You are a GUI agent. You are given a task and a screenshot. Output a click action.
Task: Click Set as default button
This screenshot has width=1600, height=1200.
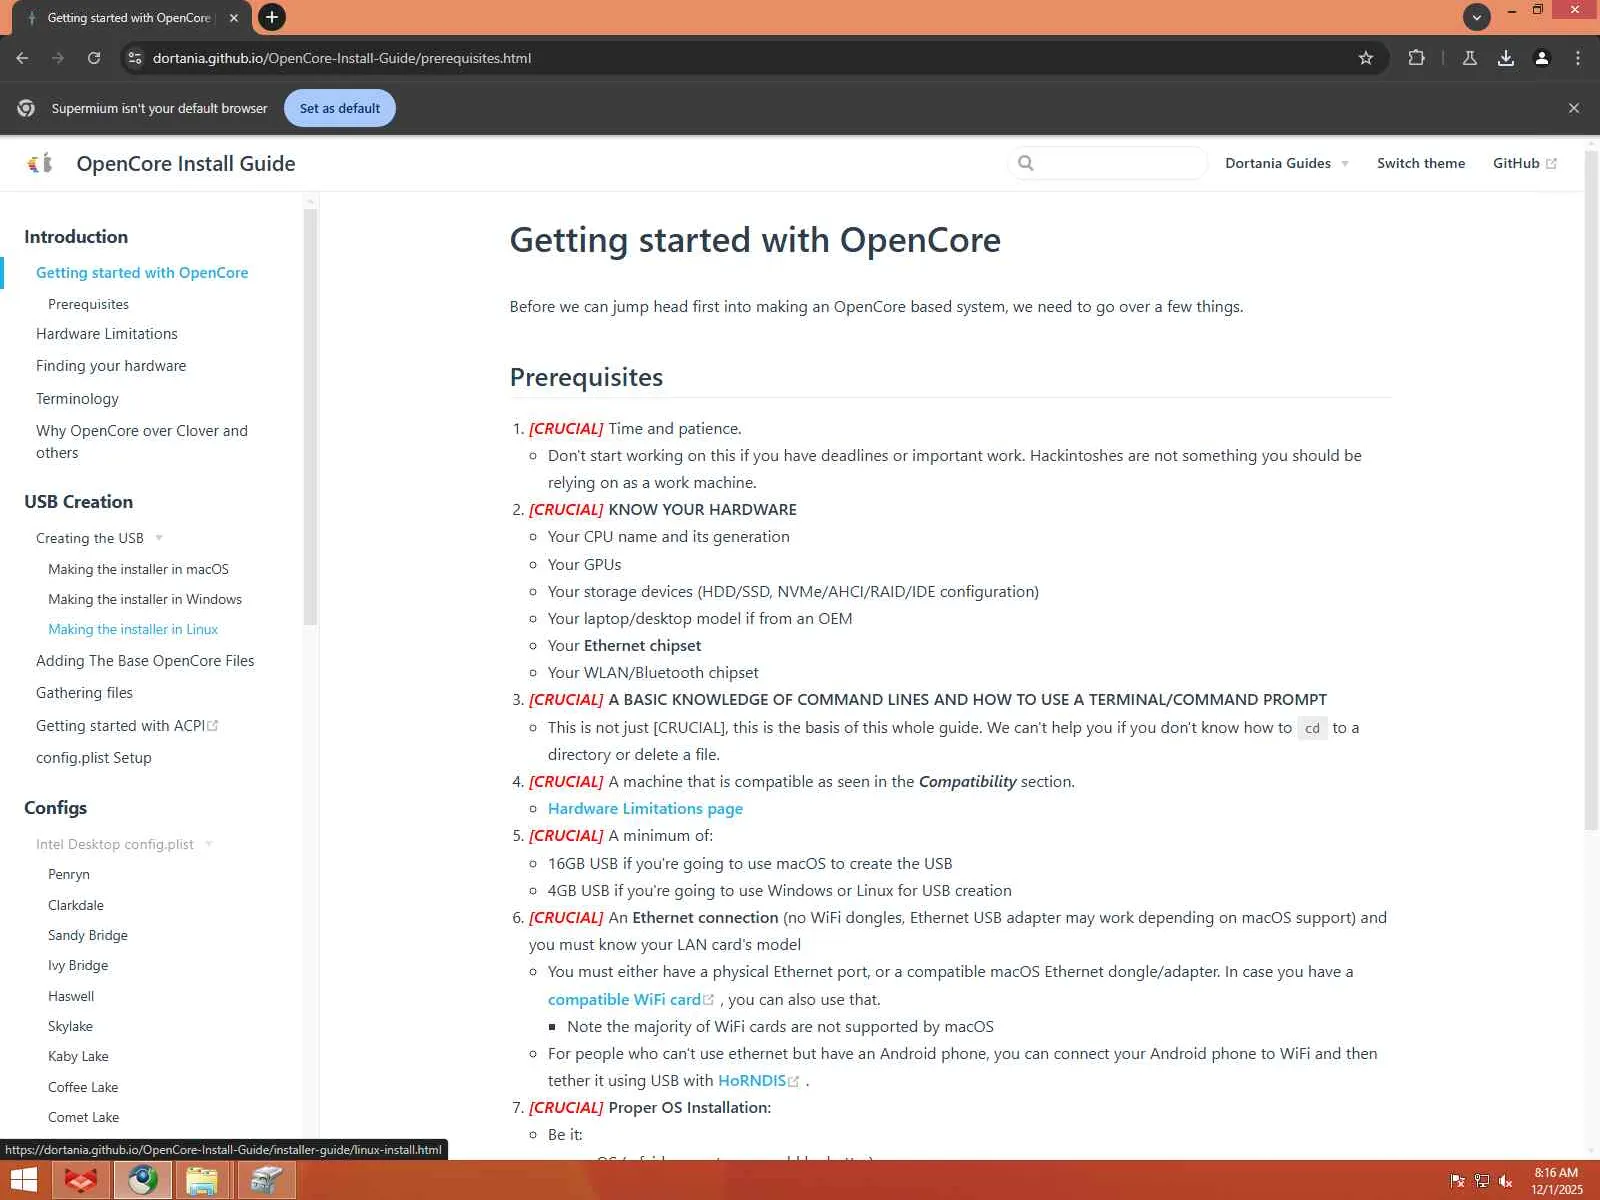340,108
